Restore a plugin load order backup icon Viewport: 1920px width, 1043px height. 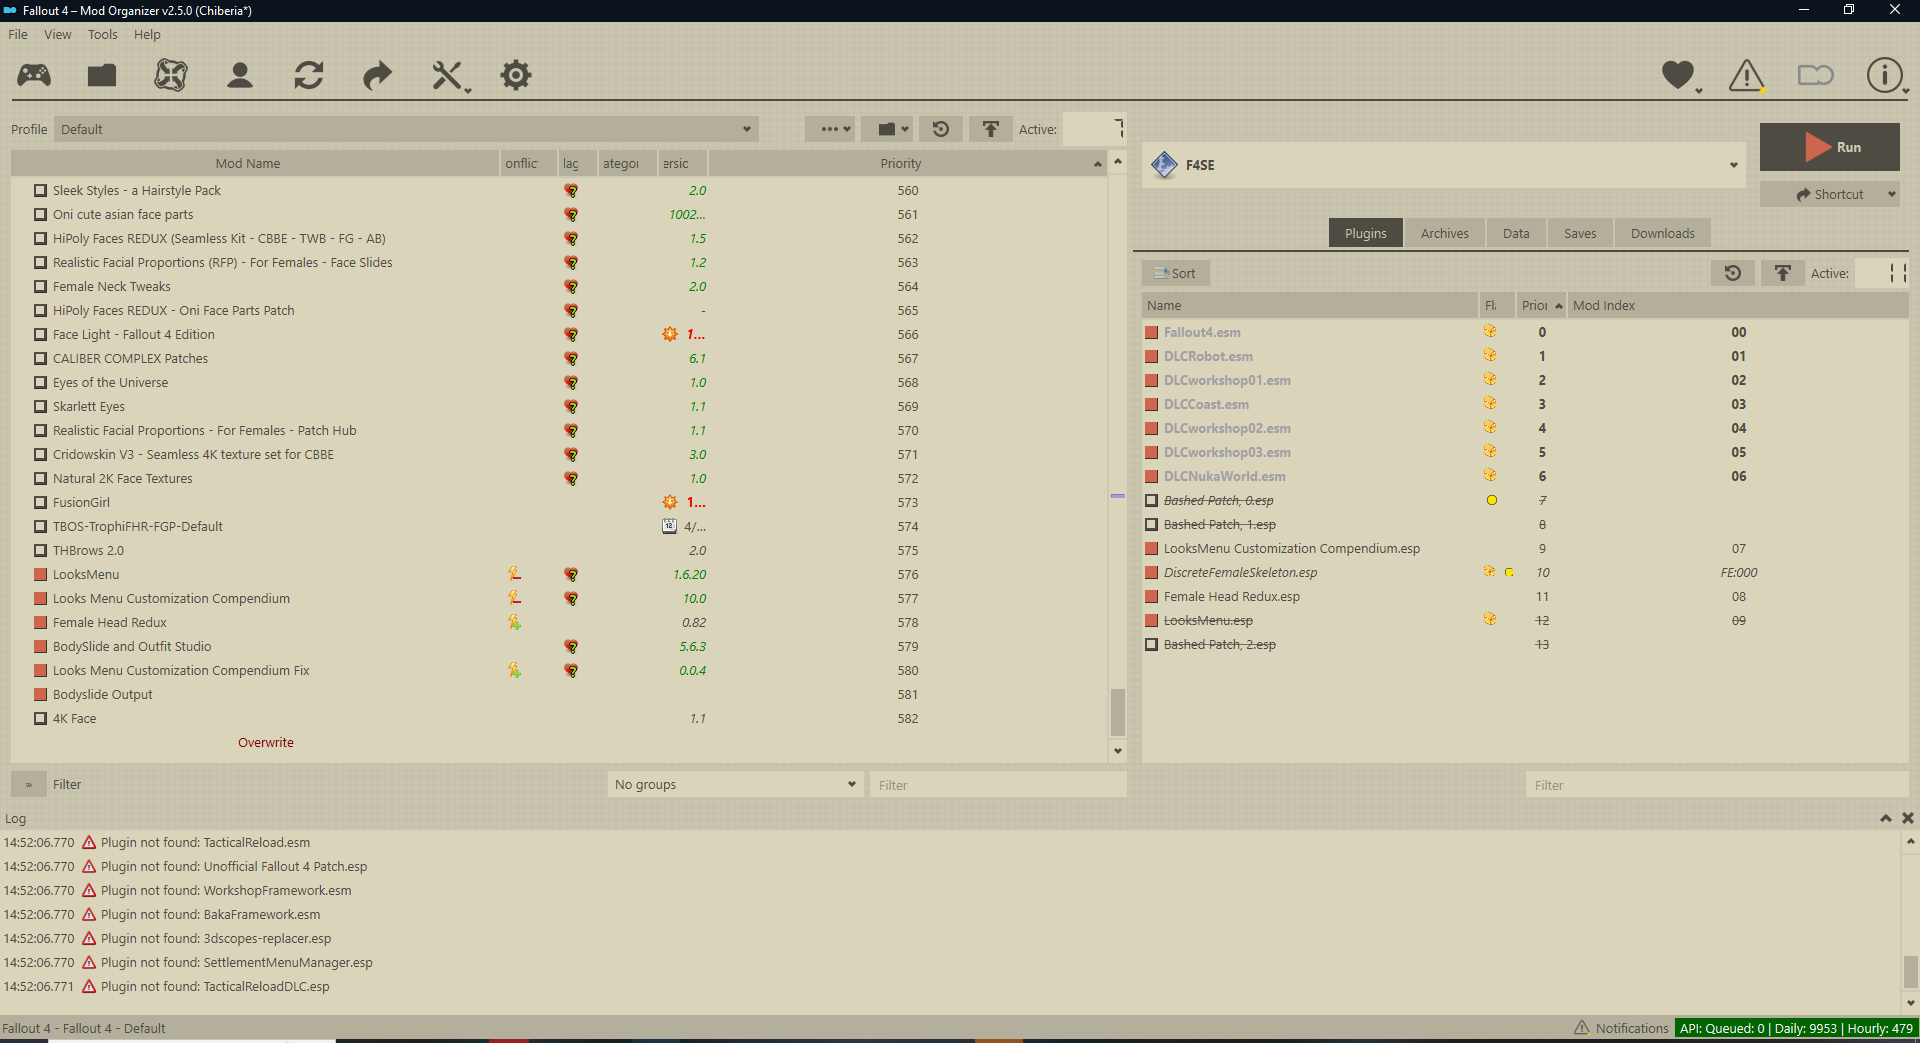tap(1733, 272)
